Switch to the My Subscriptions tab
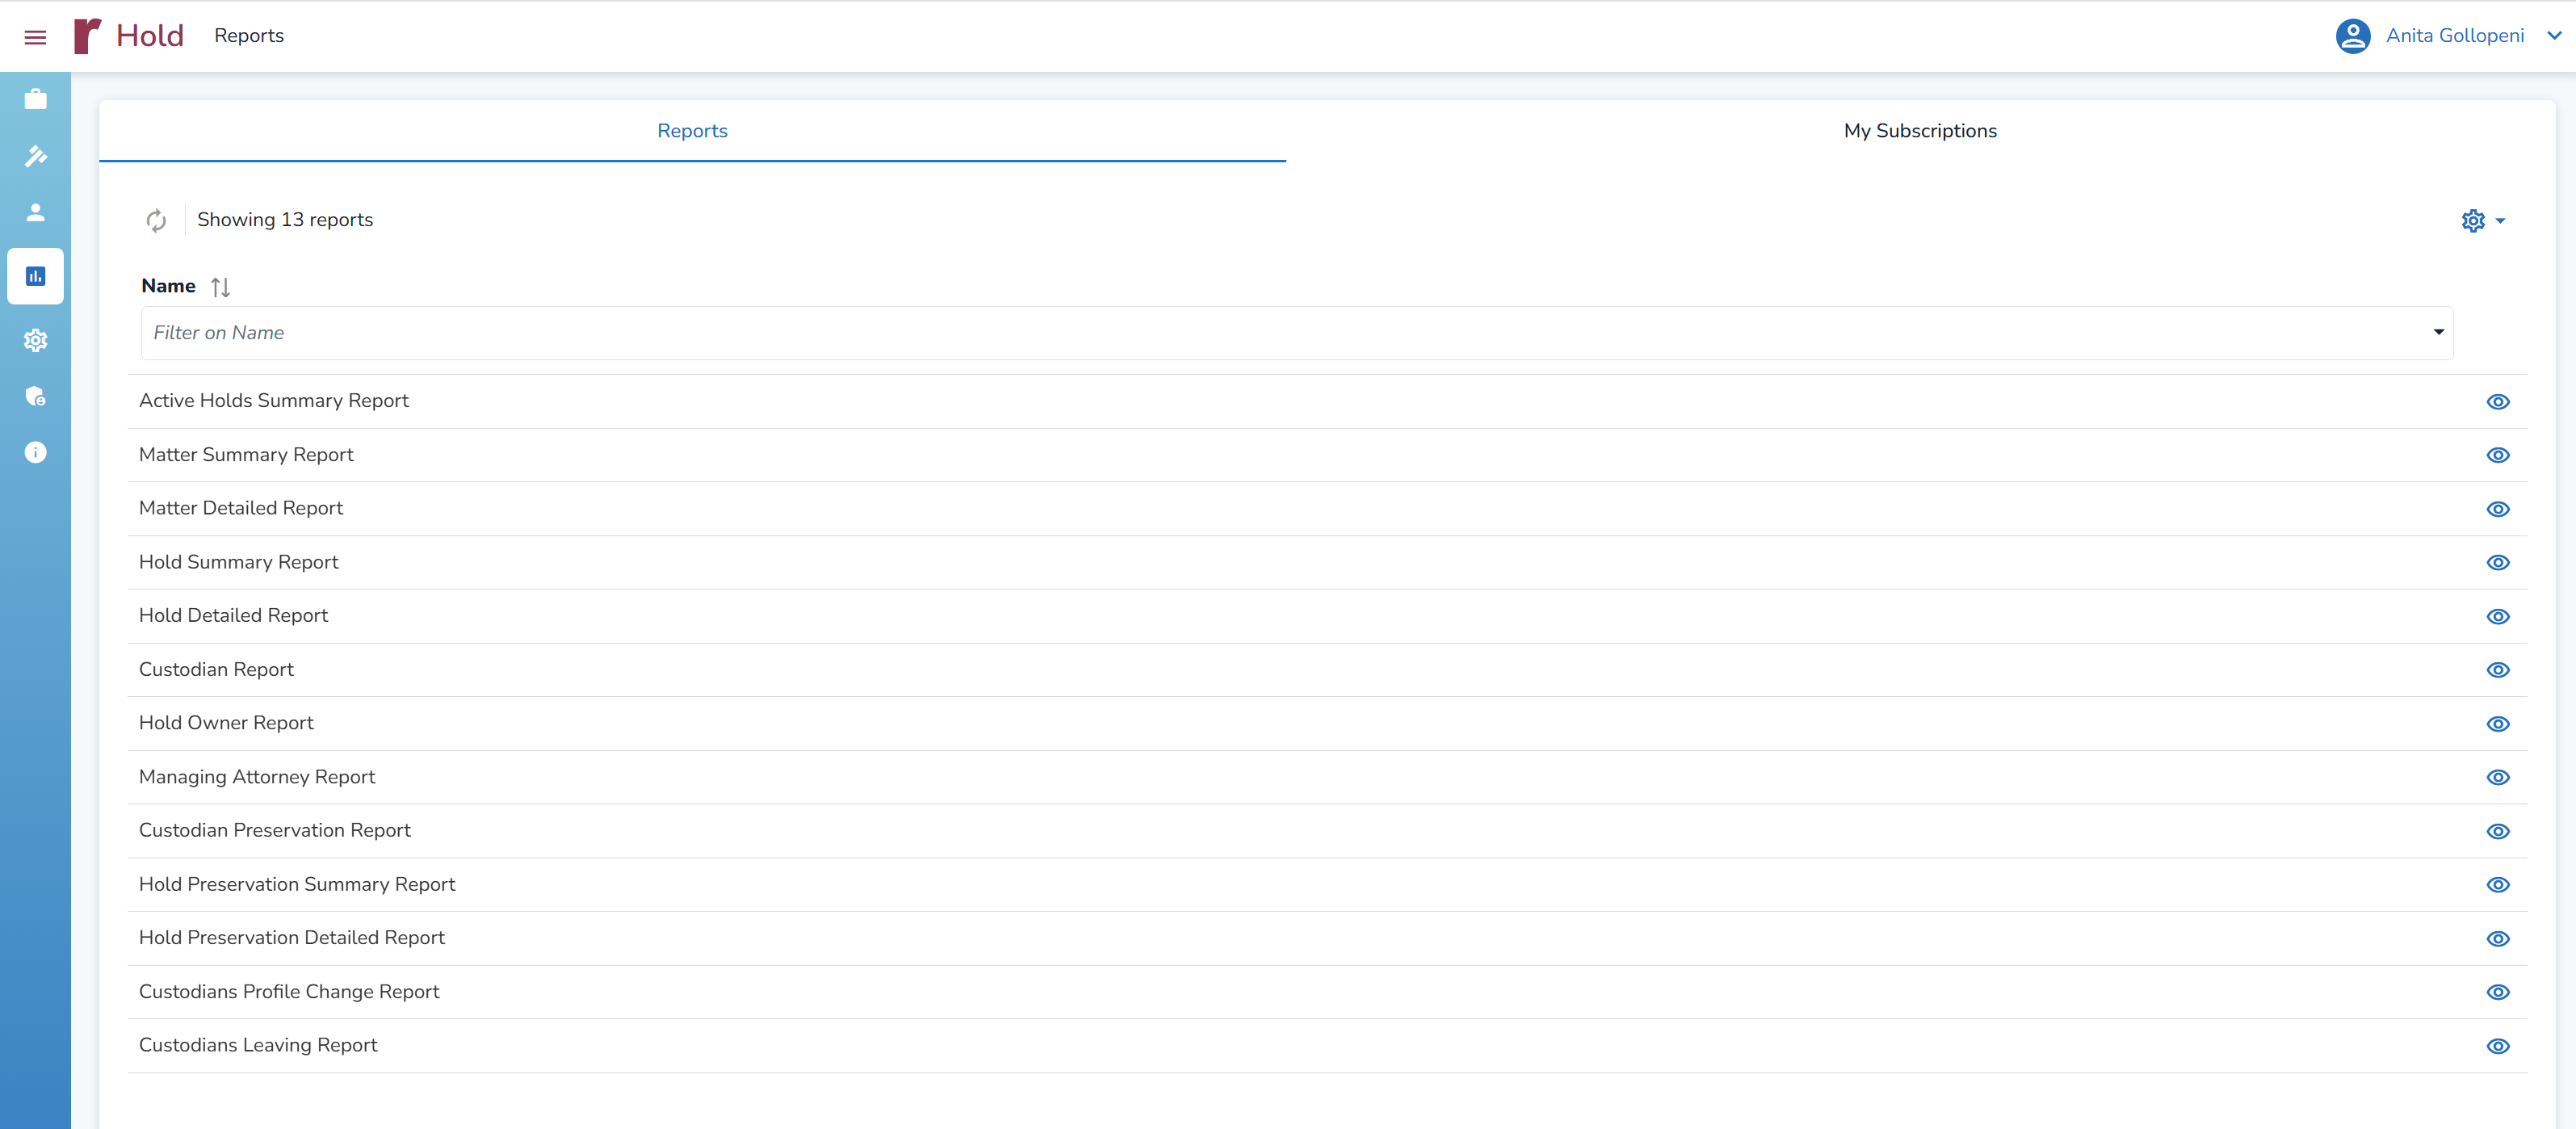The width and height of the screenshot is (2576, 1129). point(1919,131)
